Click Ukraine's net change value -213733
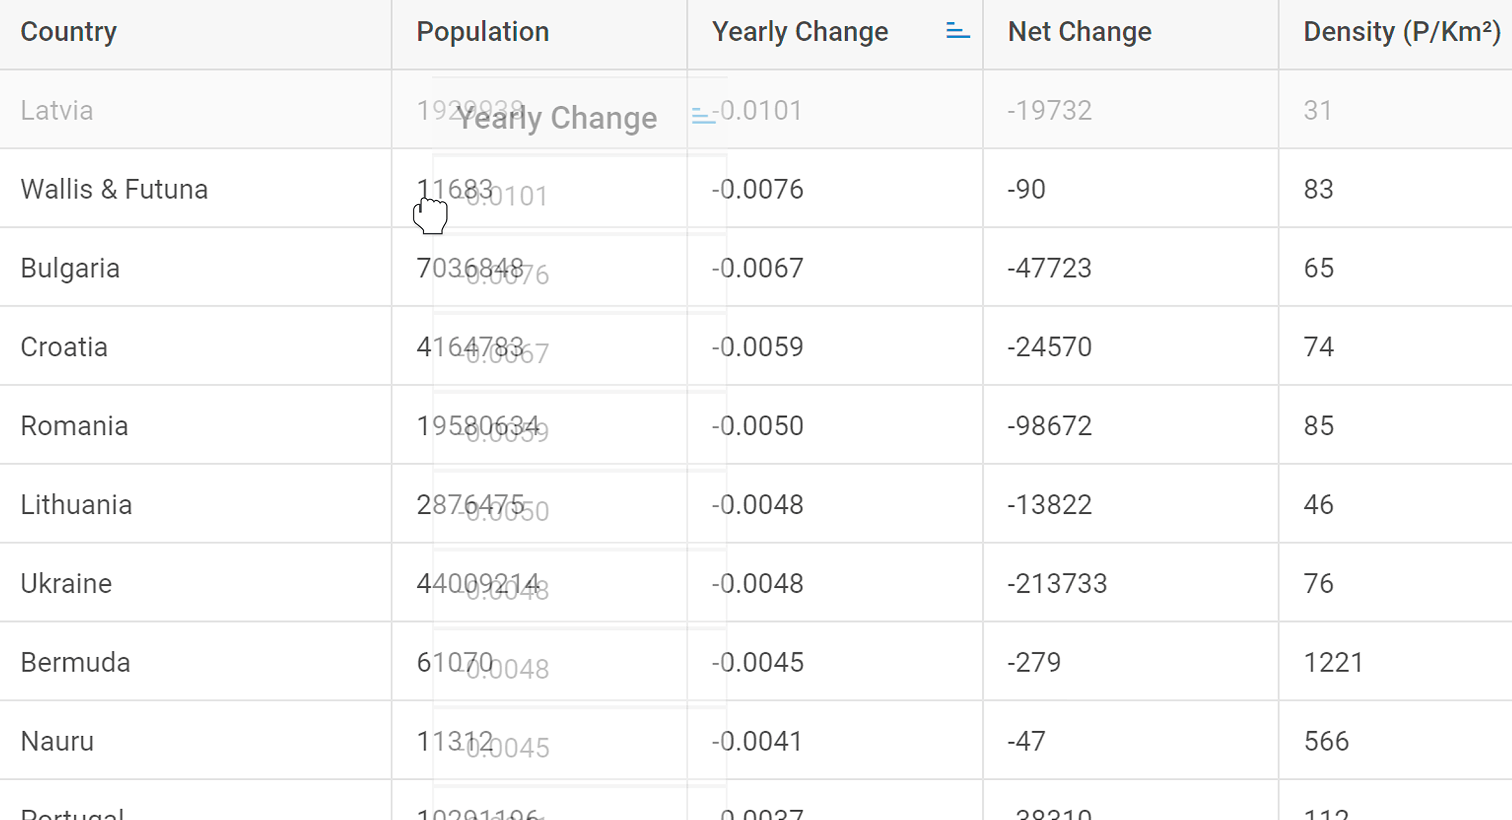The height and width of the screenshot is (820, 1512). [1057, 584]
